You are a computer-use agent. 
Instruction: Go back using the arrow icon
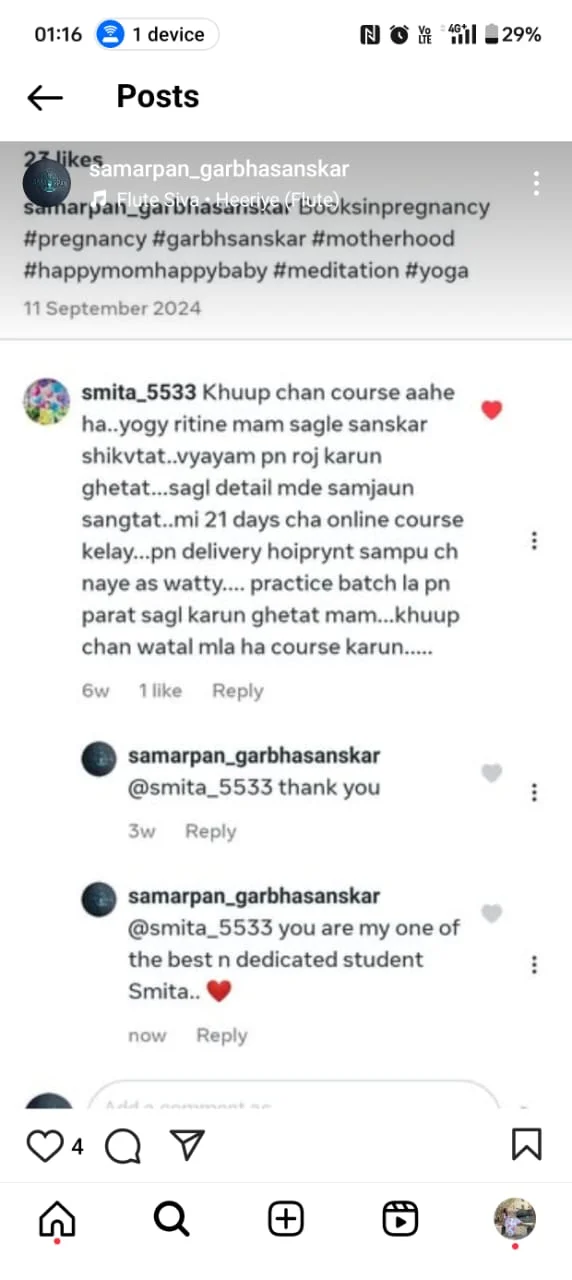(45, 97)
